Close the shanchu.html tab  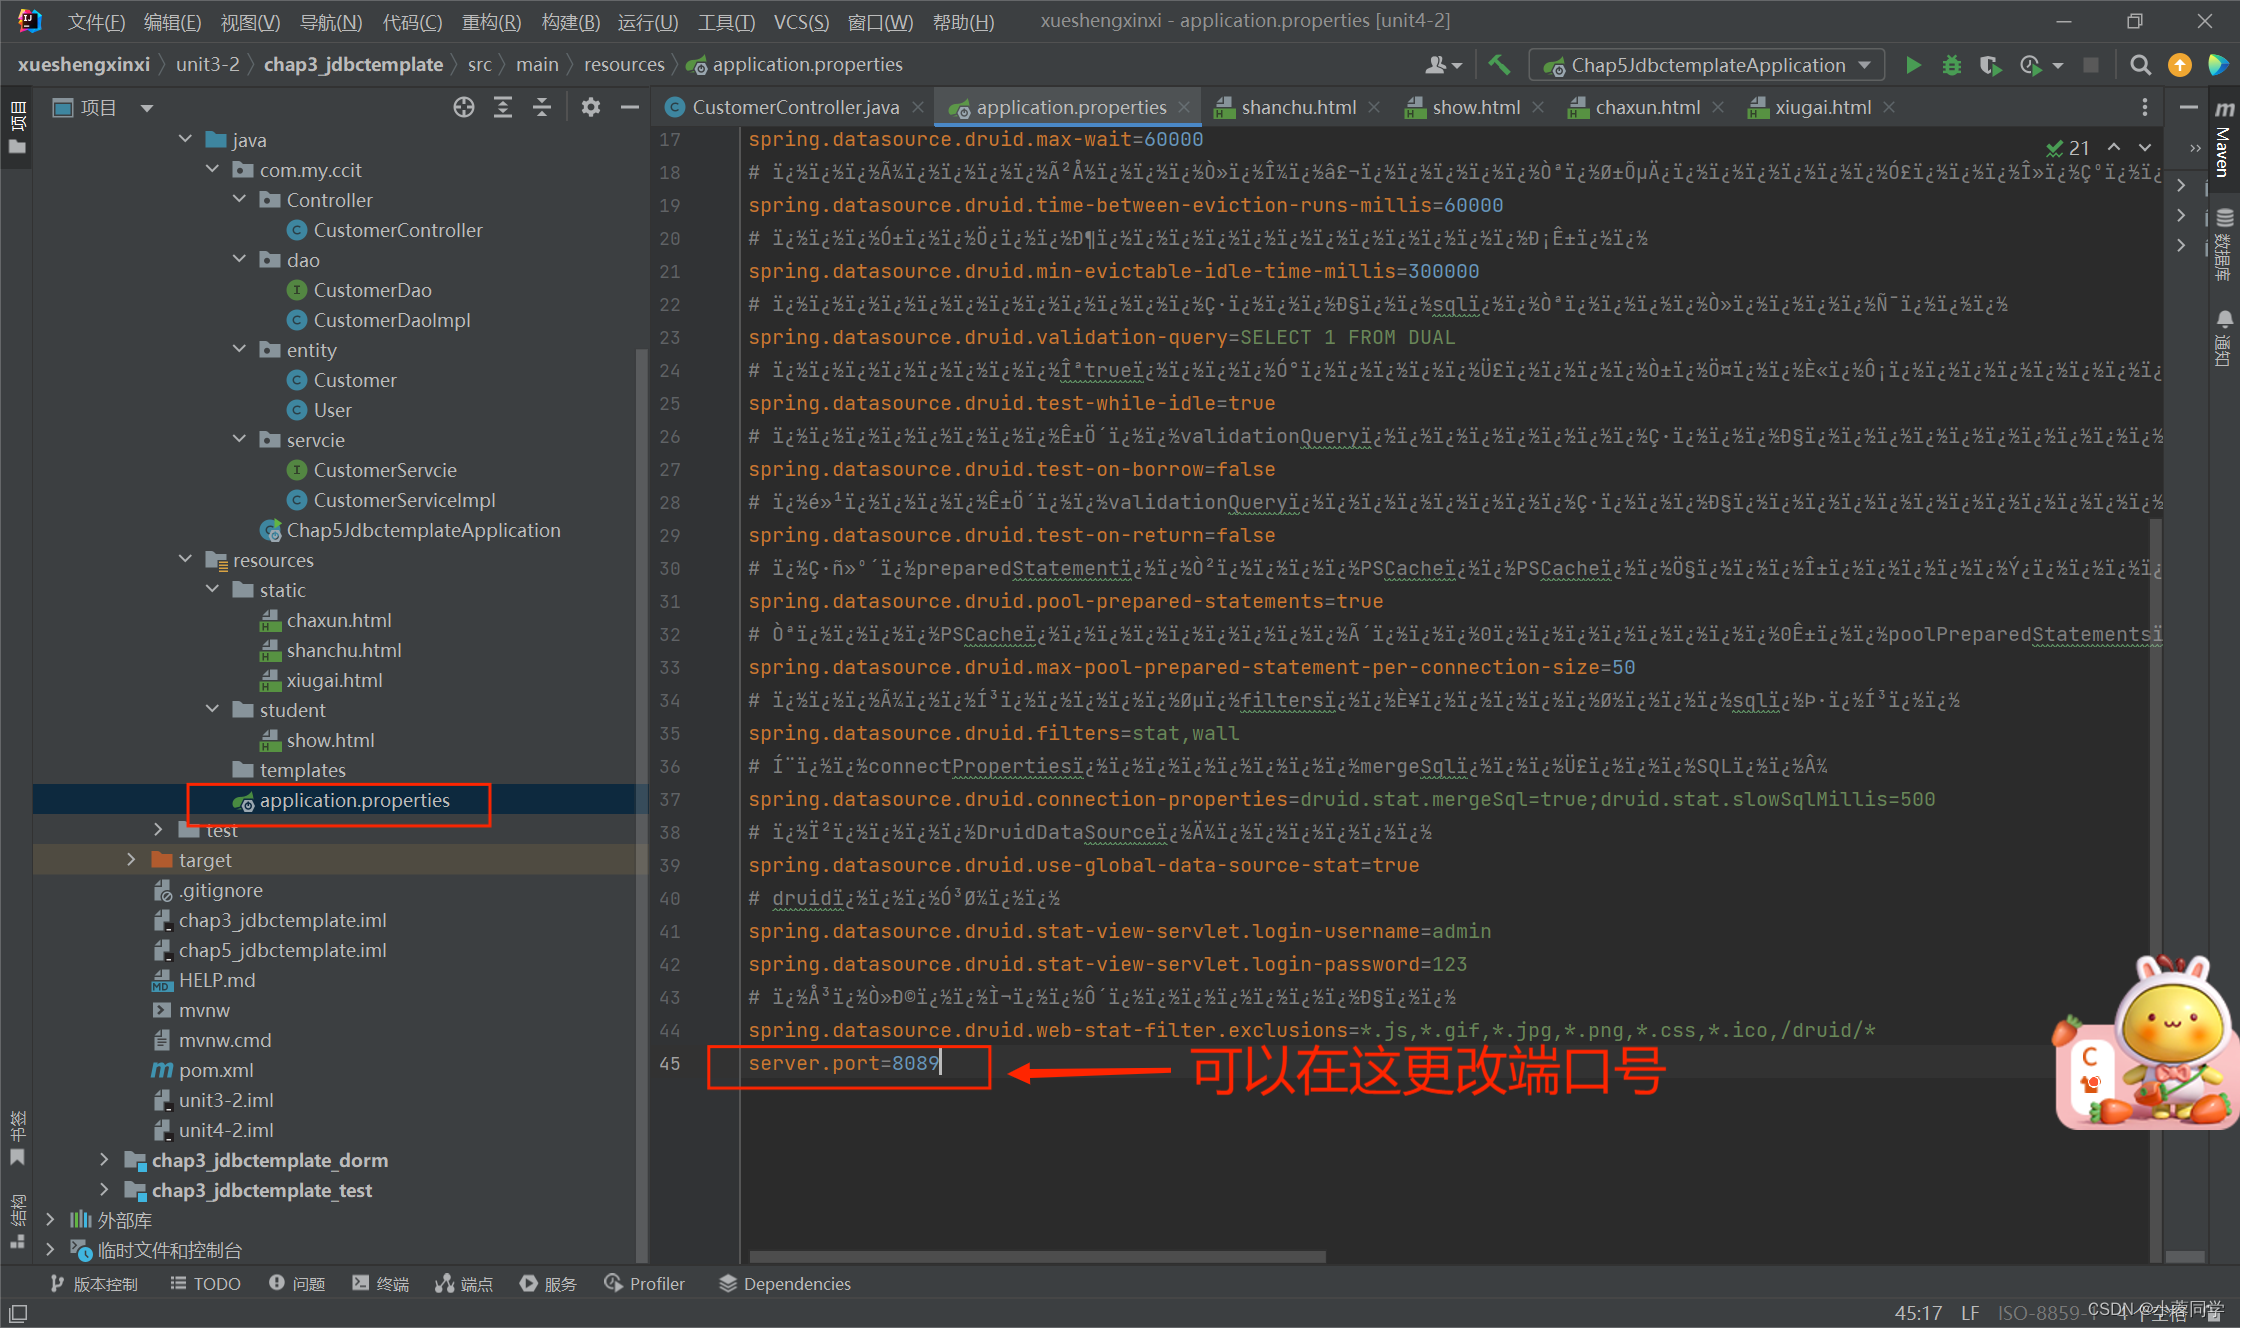pyautogui.click(x=1374, y=107)
